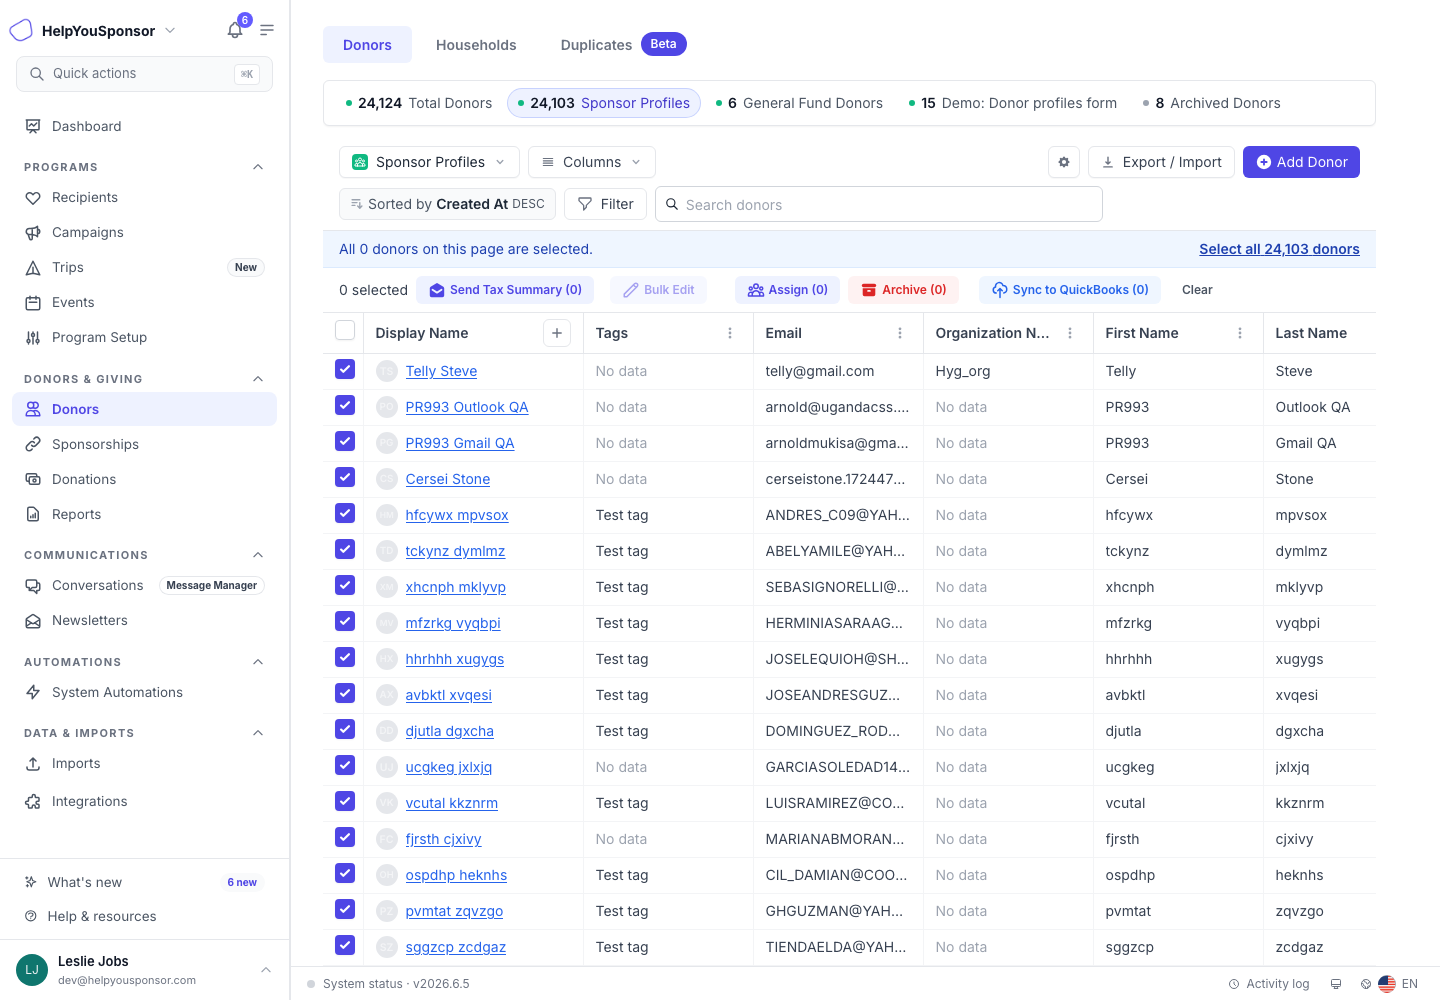The image size is (1440, 1000).
Task: Open Tags column options menu
Action: tap(730, 333)
